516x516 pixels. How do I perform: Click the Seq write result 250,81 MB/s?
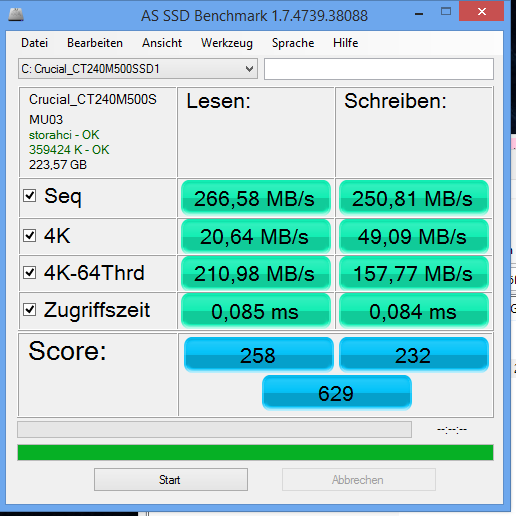pos(414,198)
